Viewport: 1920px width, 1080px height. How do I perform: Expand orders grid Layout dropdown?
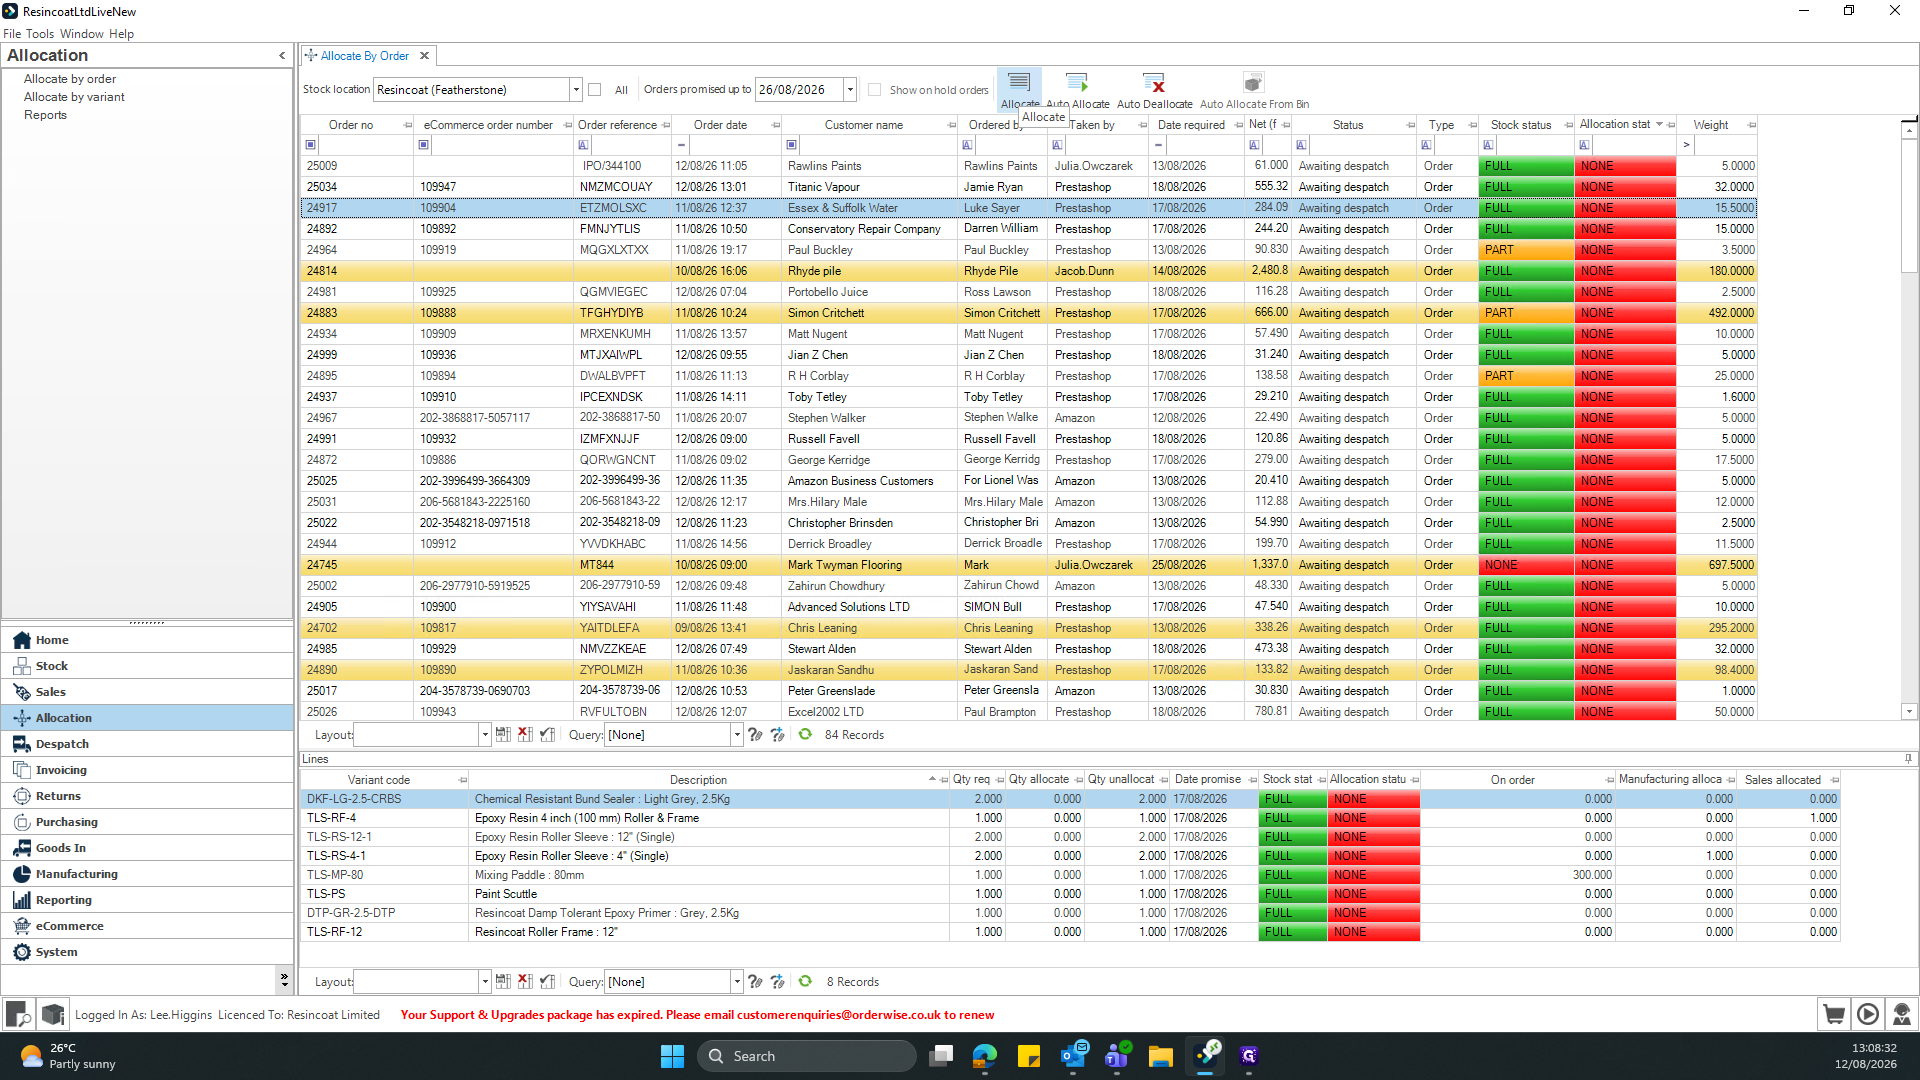485,735
